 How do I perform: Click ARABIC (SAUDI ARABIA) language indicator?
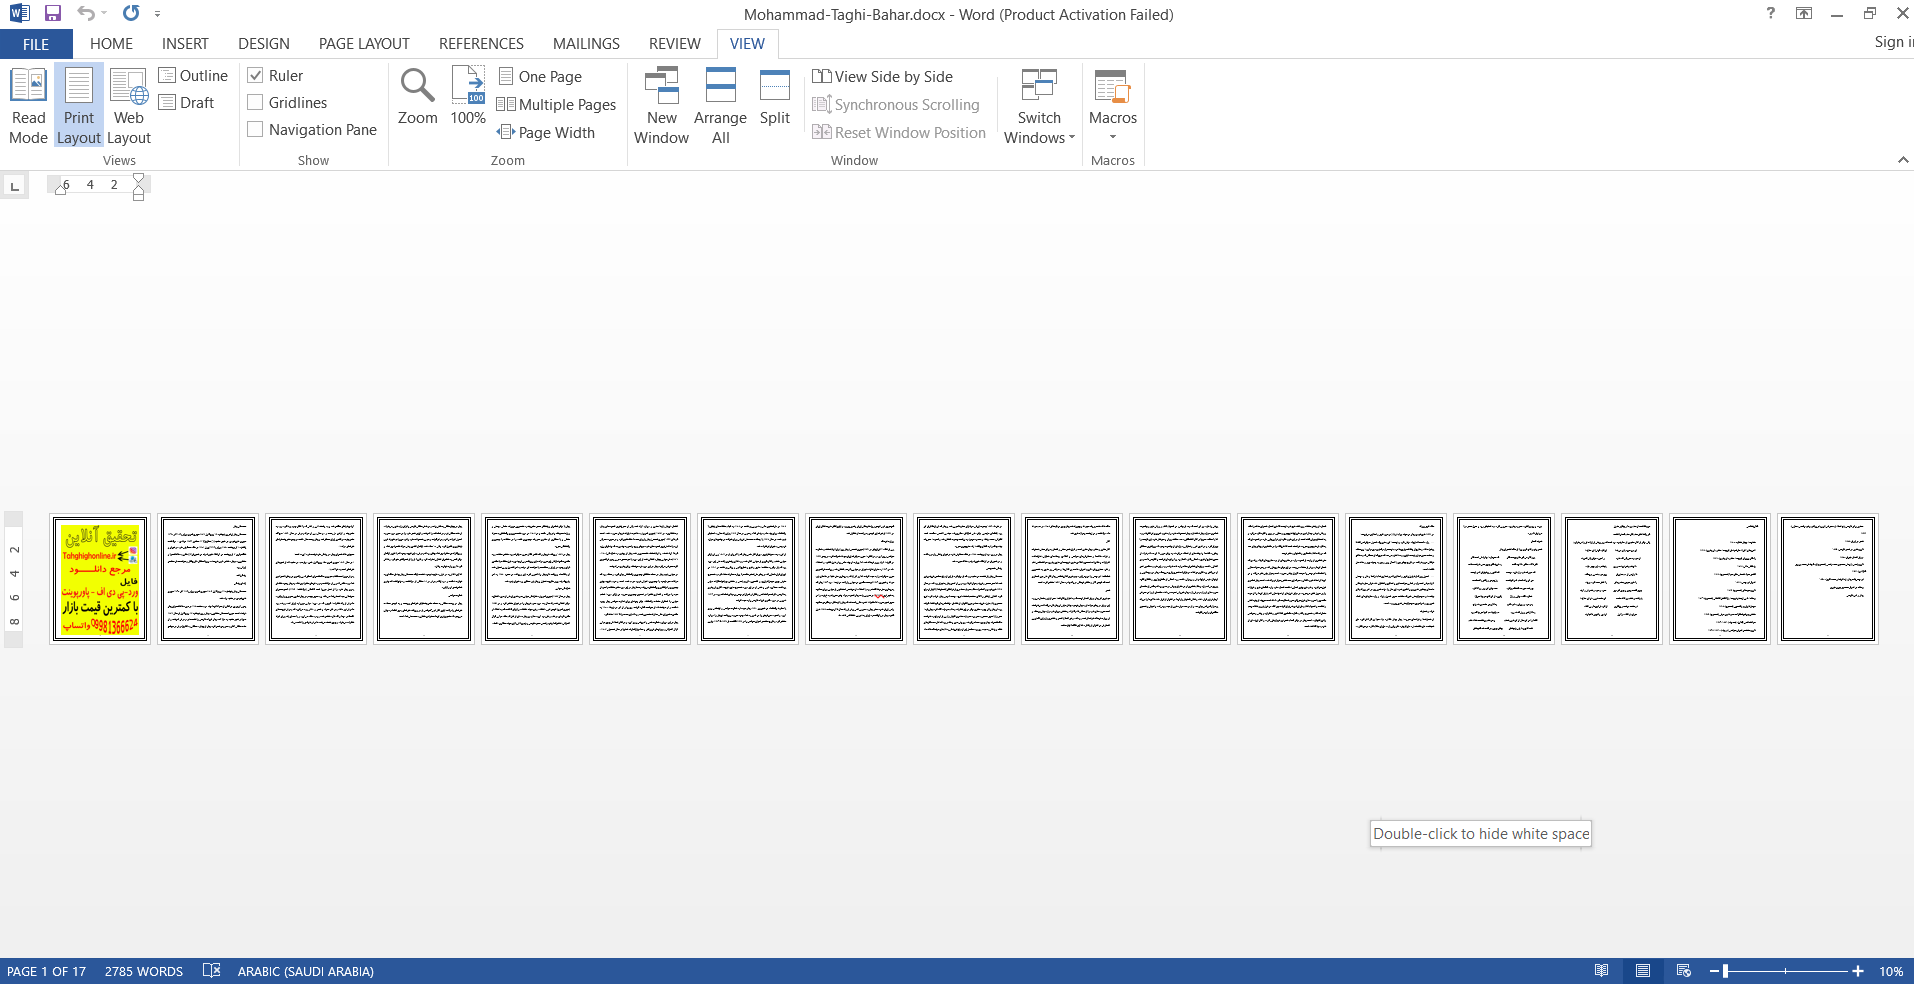305,971
